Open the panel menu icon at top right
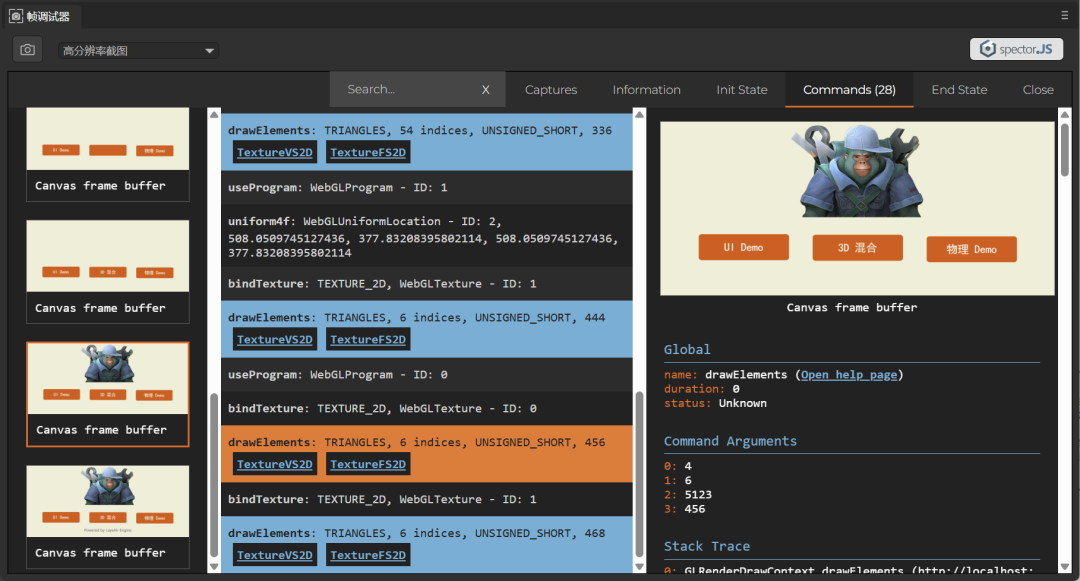 tap(1064, 14)
